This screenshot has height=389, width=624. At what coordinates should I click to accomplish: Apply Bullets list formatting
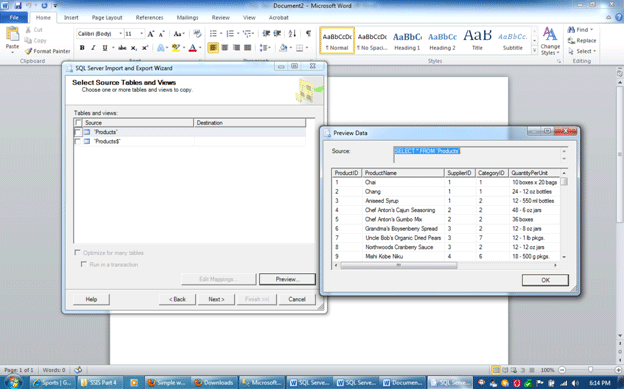tap(213, 34)
